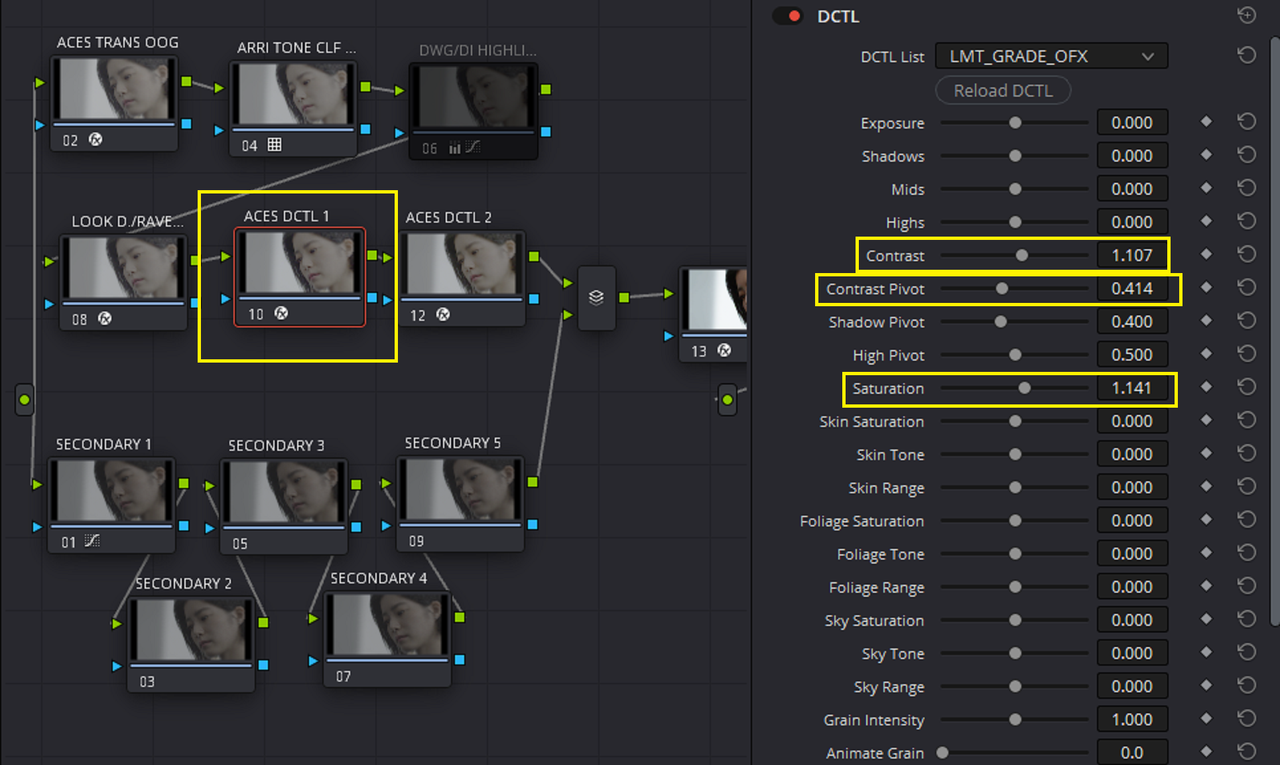This screenshot has width=1280, height=765.
Task: Select the disabled DWG/DI HIGHLI node
Action: (473, 110)
